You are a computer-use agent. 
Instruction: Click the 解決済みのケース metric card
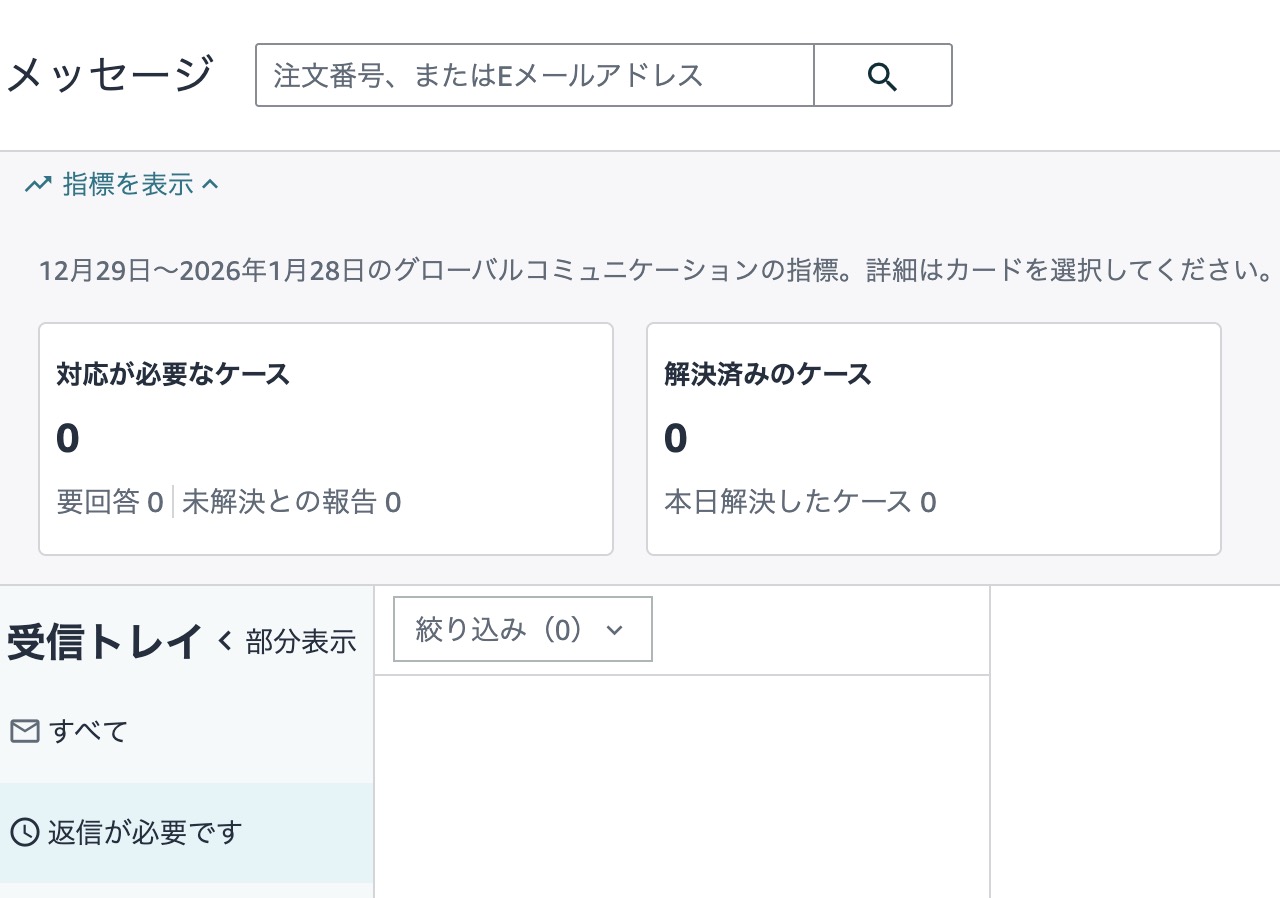coord(933,438)
